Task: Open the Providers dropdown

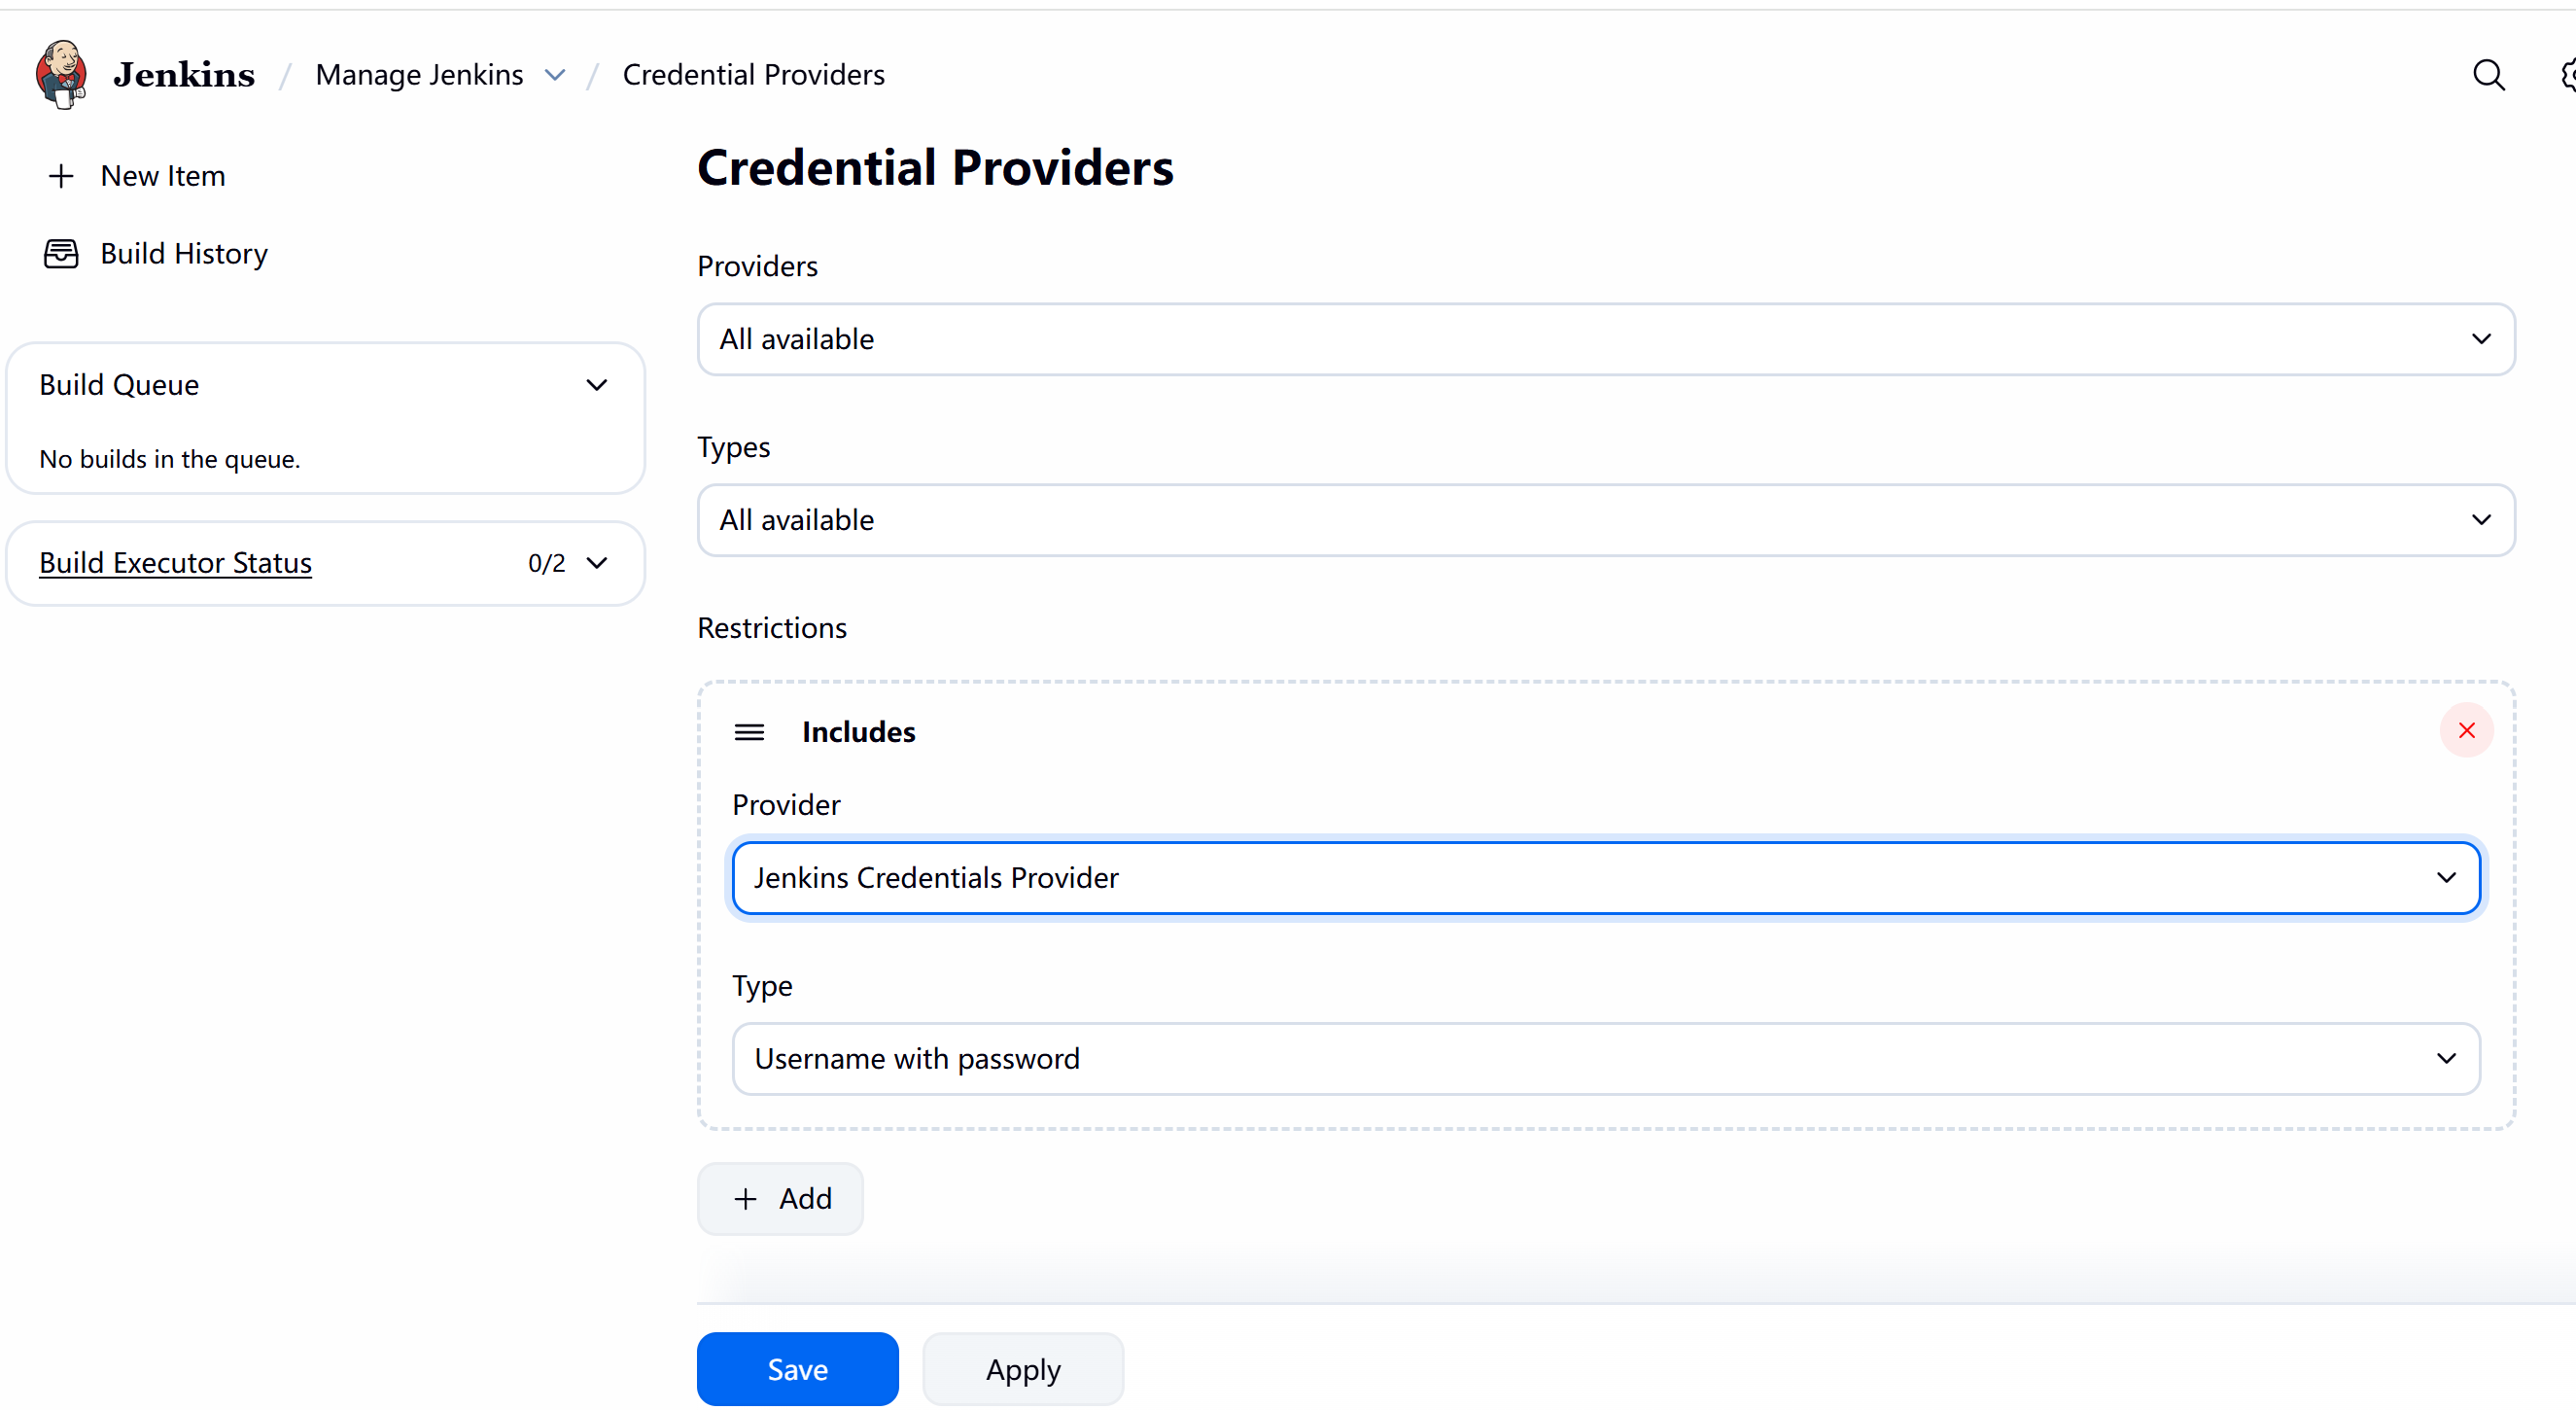Action: click(x=1605, y=339)
